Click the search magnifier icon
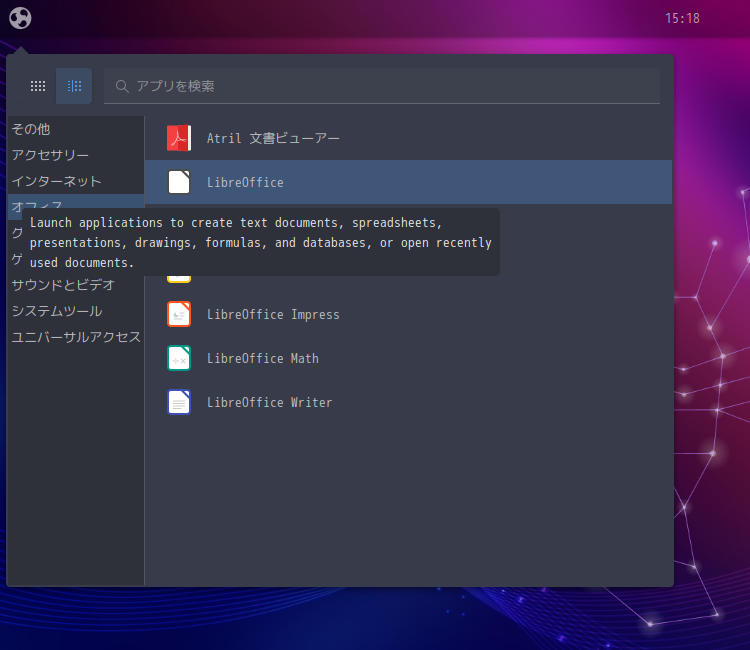Viewport: 750px width, 650px height. pos(122,87)
